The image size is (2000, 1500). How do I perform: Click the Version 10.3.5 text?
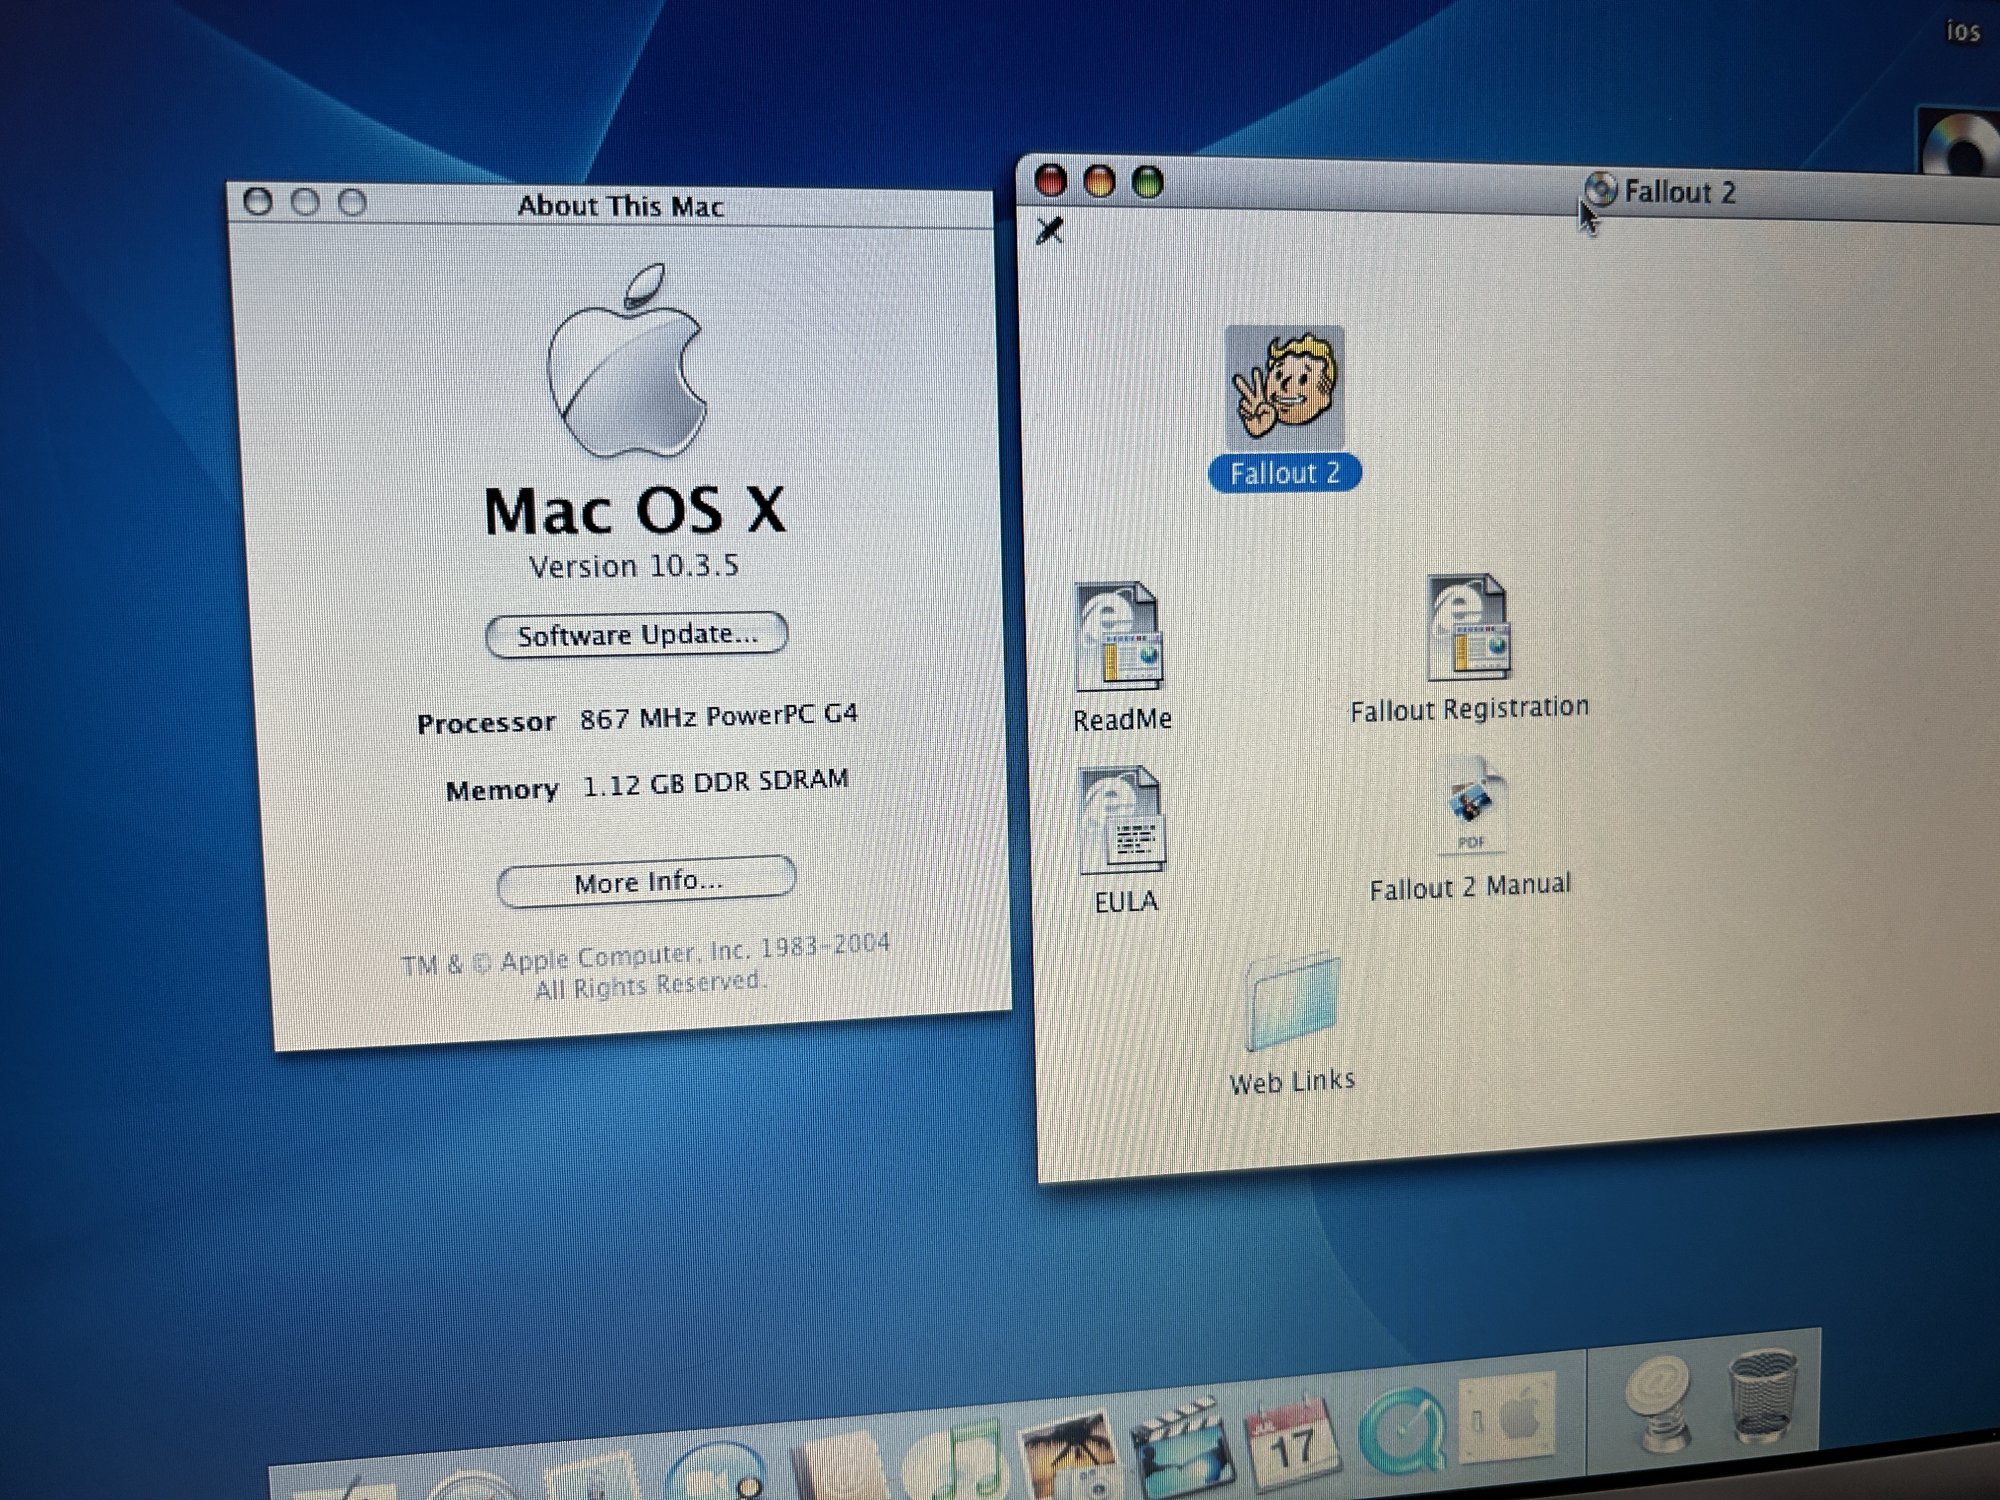(x=633, y=566)
